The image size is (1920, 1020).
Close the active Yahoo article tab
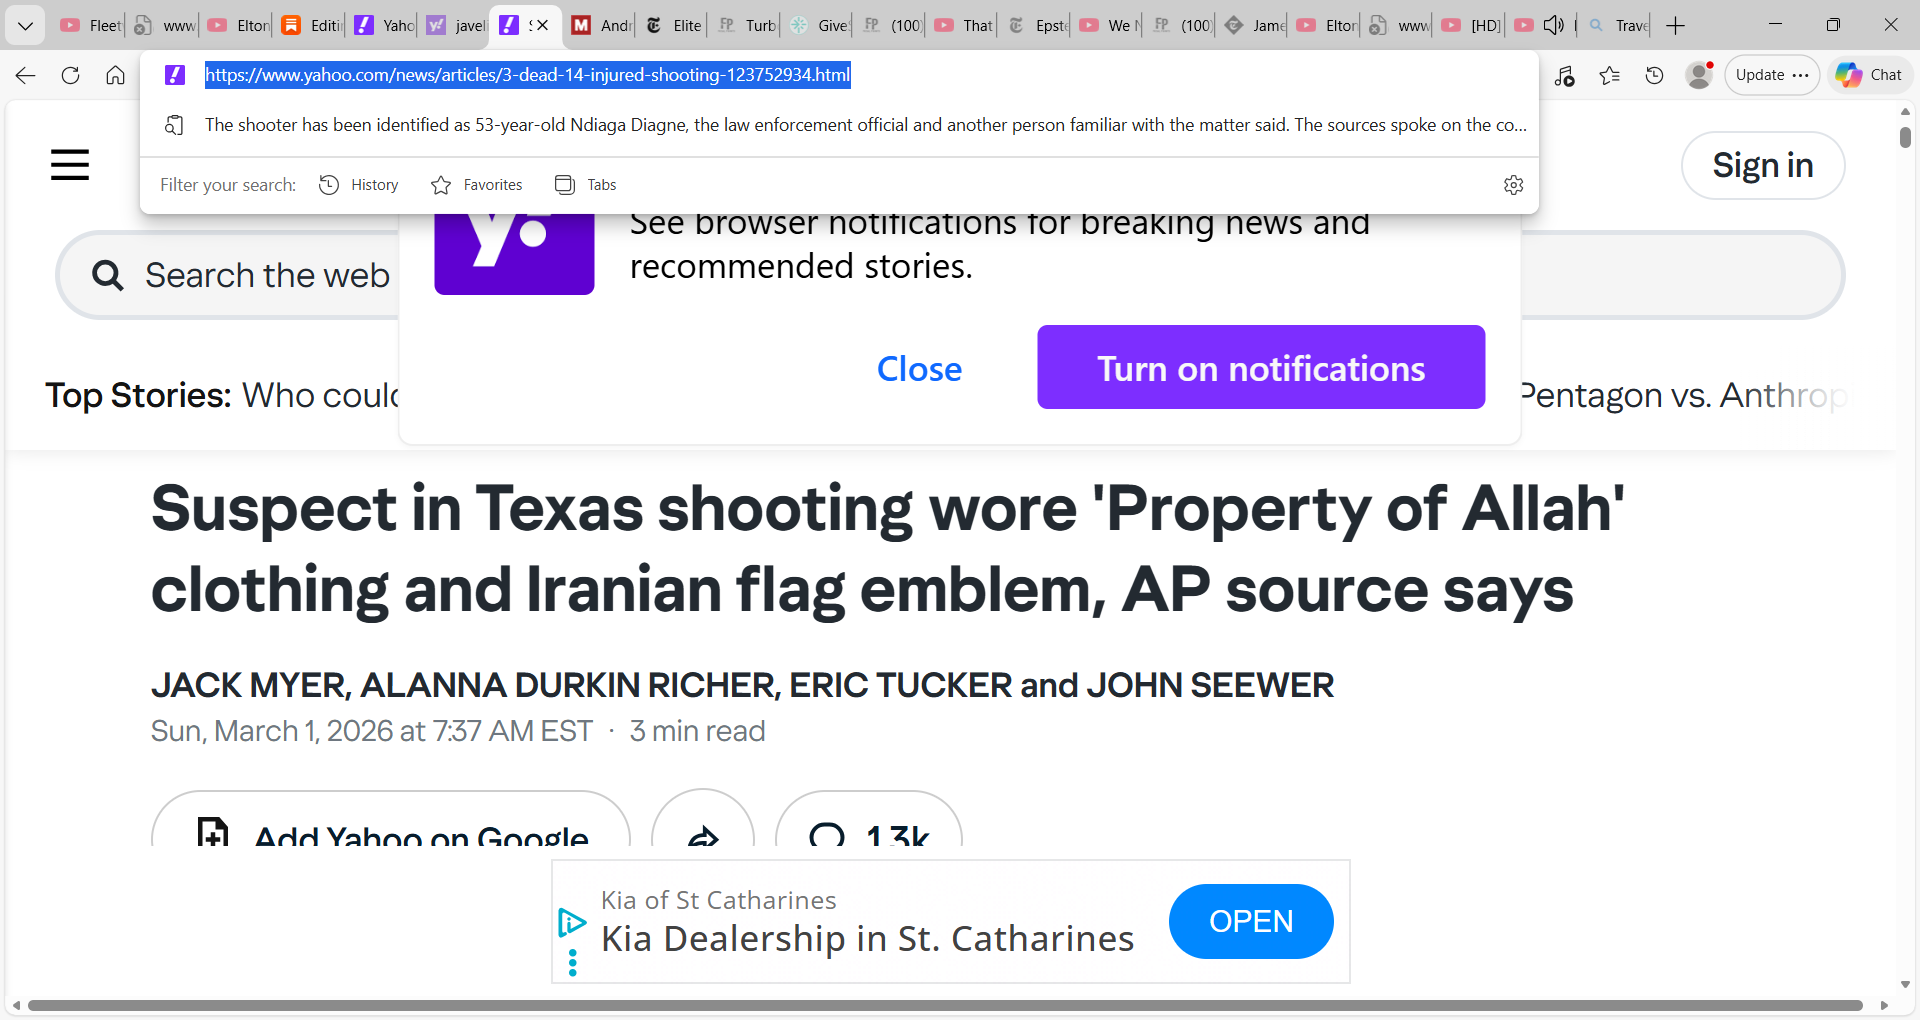(x=542, y=25)
